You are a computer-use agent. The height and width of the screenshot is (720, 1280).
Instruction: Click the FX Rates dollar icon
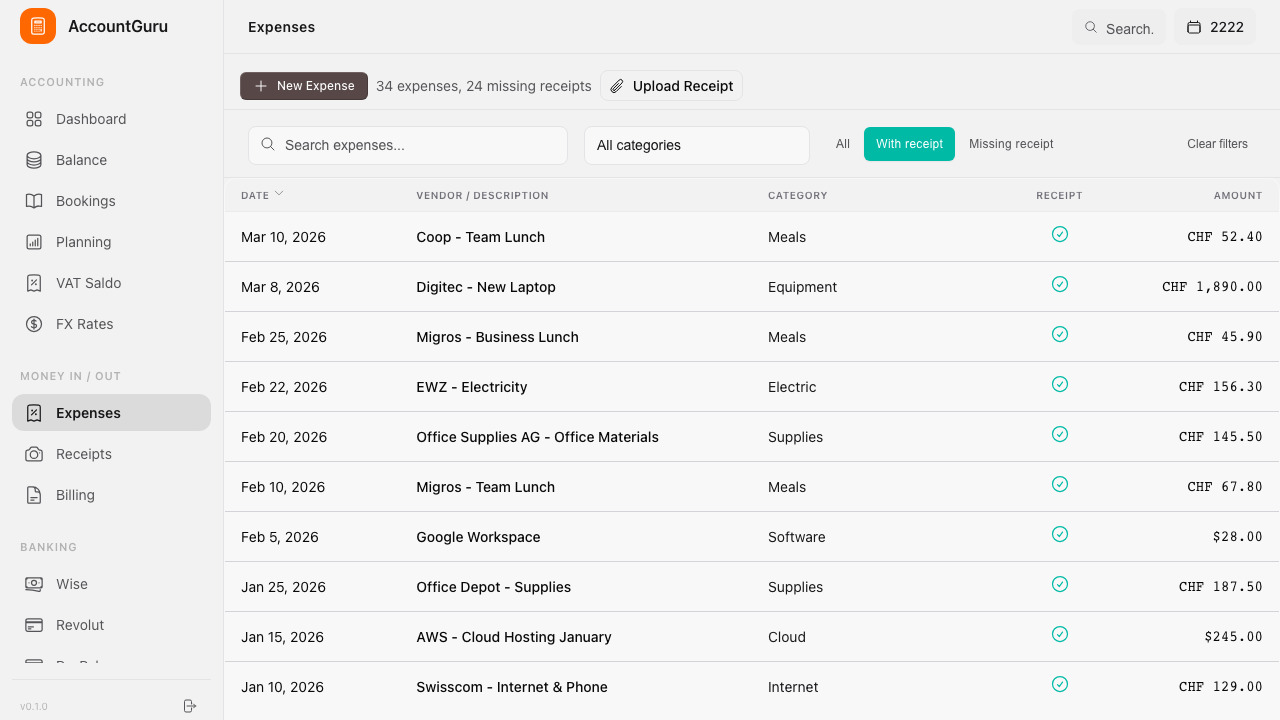(34, 324)
